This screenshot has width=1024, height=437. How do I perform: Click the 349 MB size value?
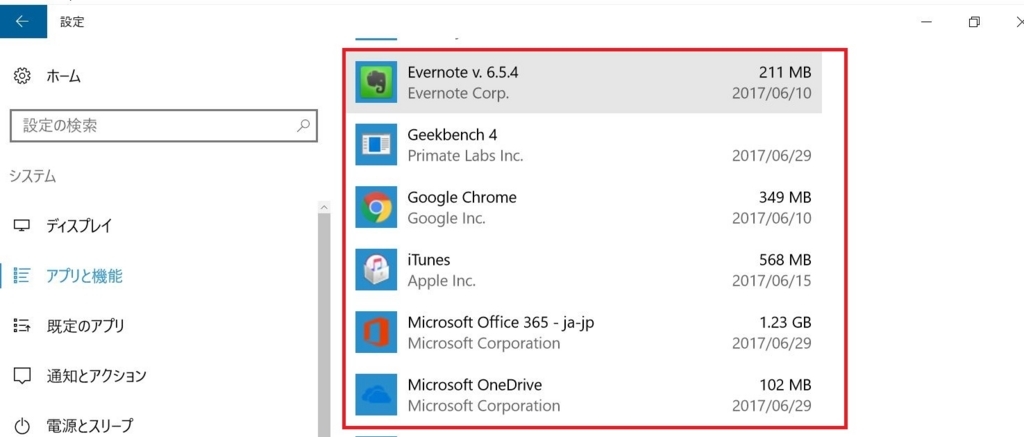[785, 197]
